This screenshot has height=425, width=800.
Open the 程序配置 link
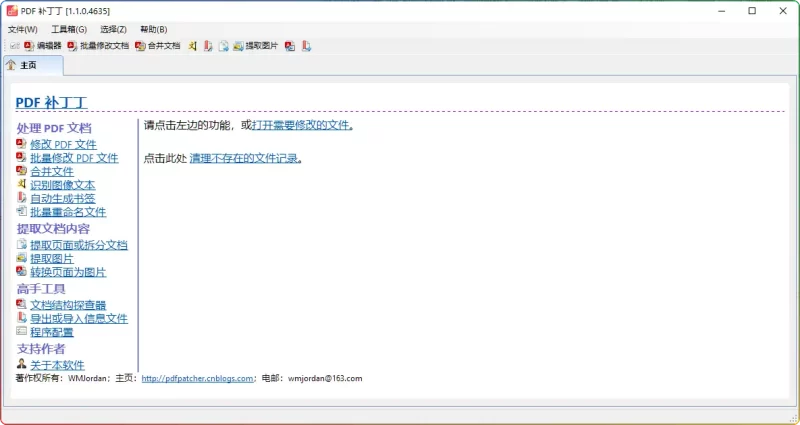[x=52, y=332]
